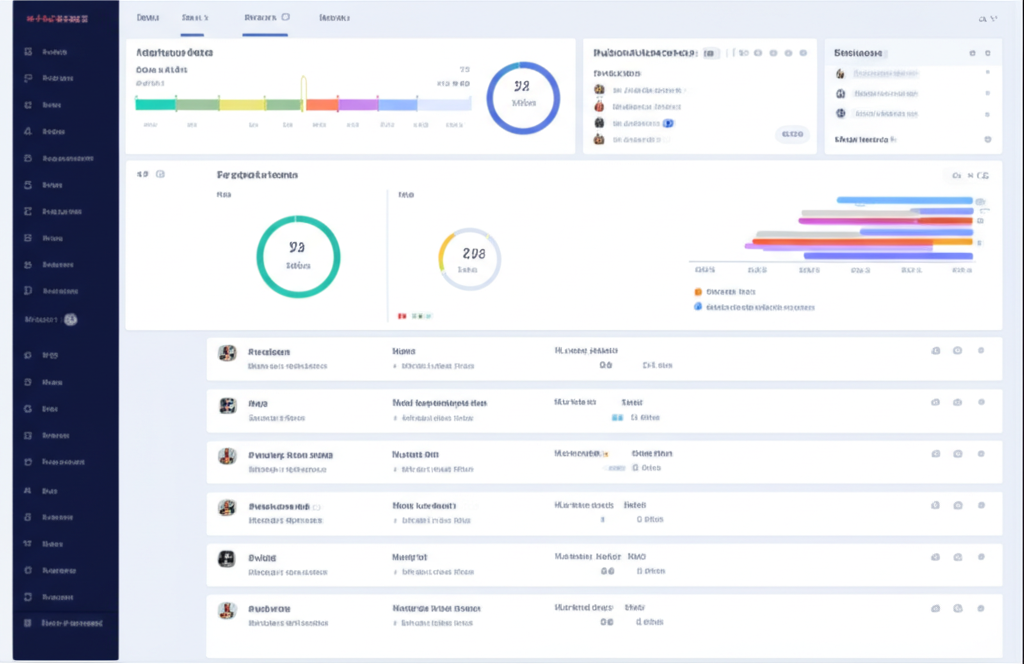Click the edit icon on the first table row
The height and width of the screenshot is (664, 1024).
click(x=934, y=352)
